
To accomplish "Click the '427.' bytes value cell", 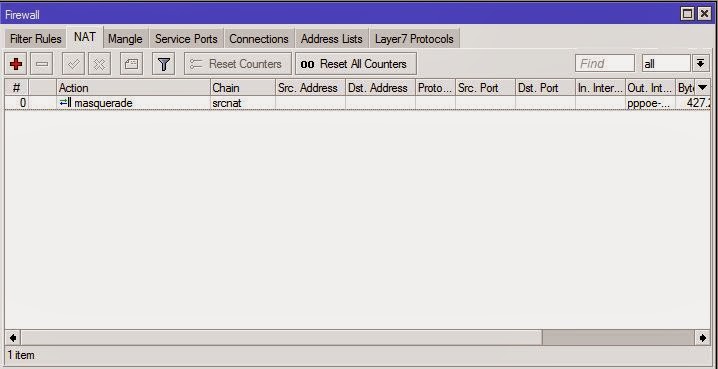I will point(693,103).
